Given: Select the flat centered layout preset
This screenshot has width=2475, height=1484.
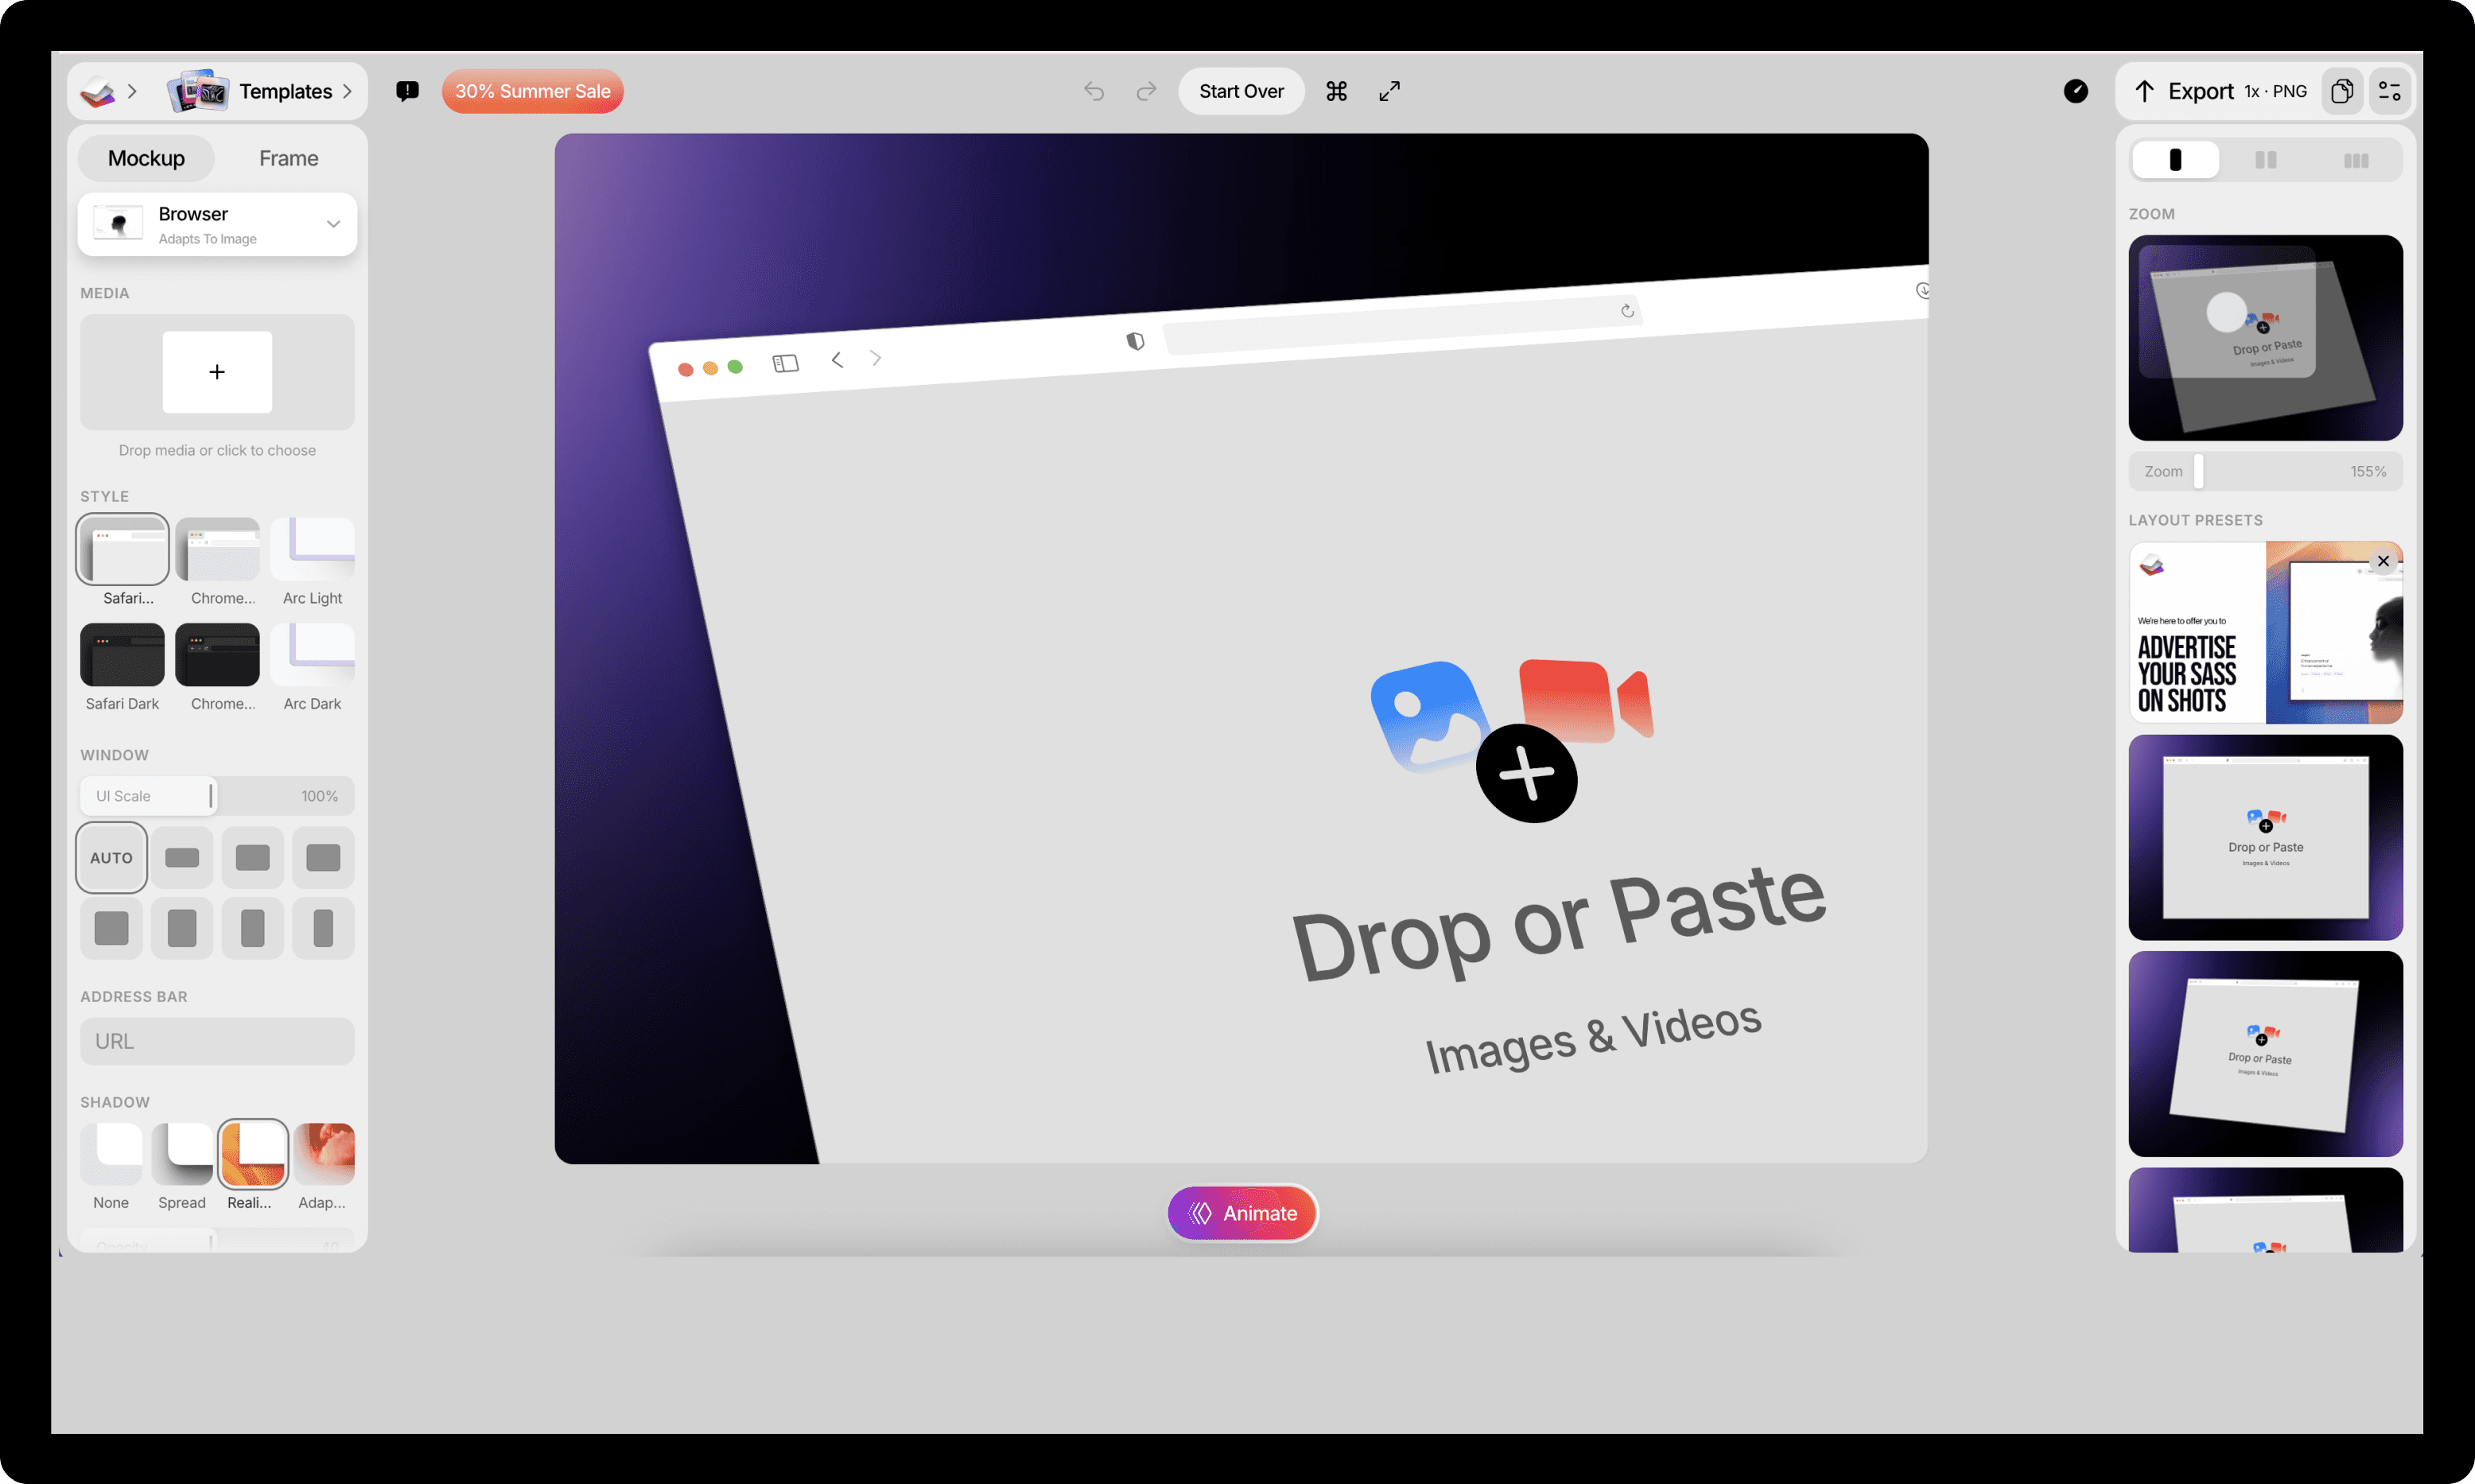Looking at the screenshot, I should point(2265,838).
